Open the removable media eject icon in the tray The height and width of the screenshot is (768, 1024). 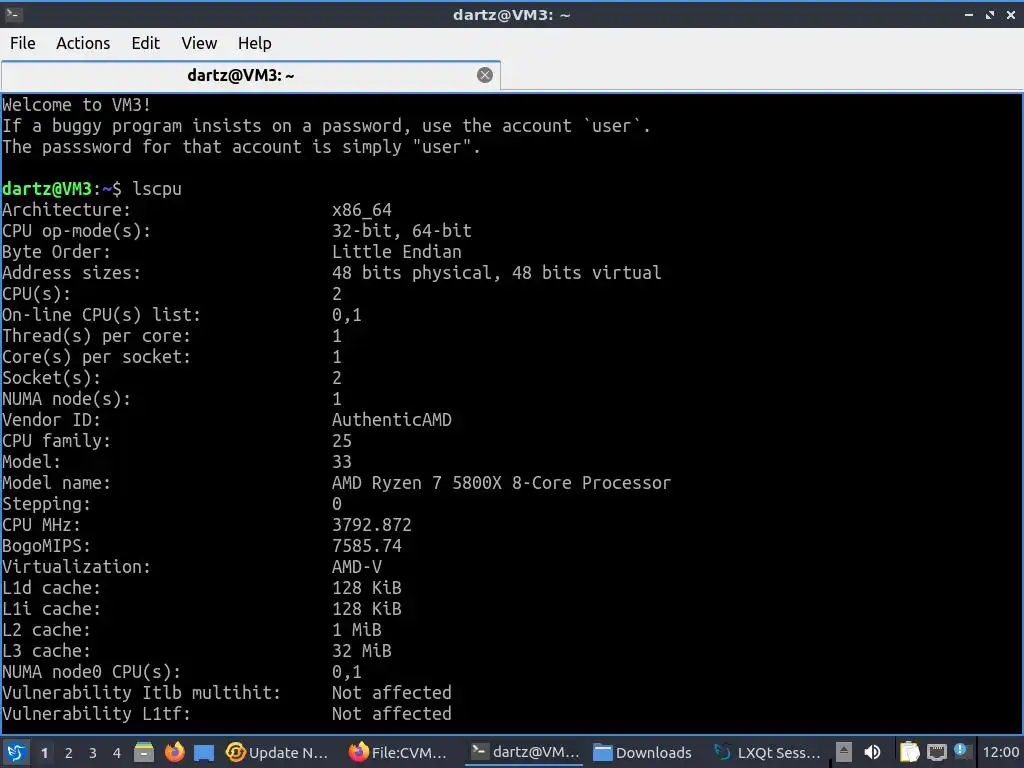[844, 752]
